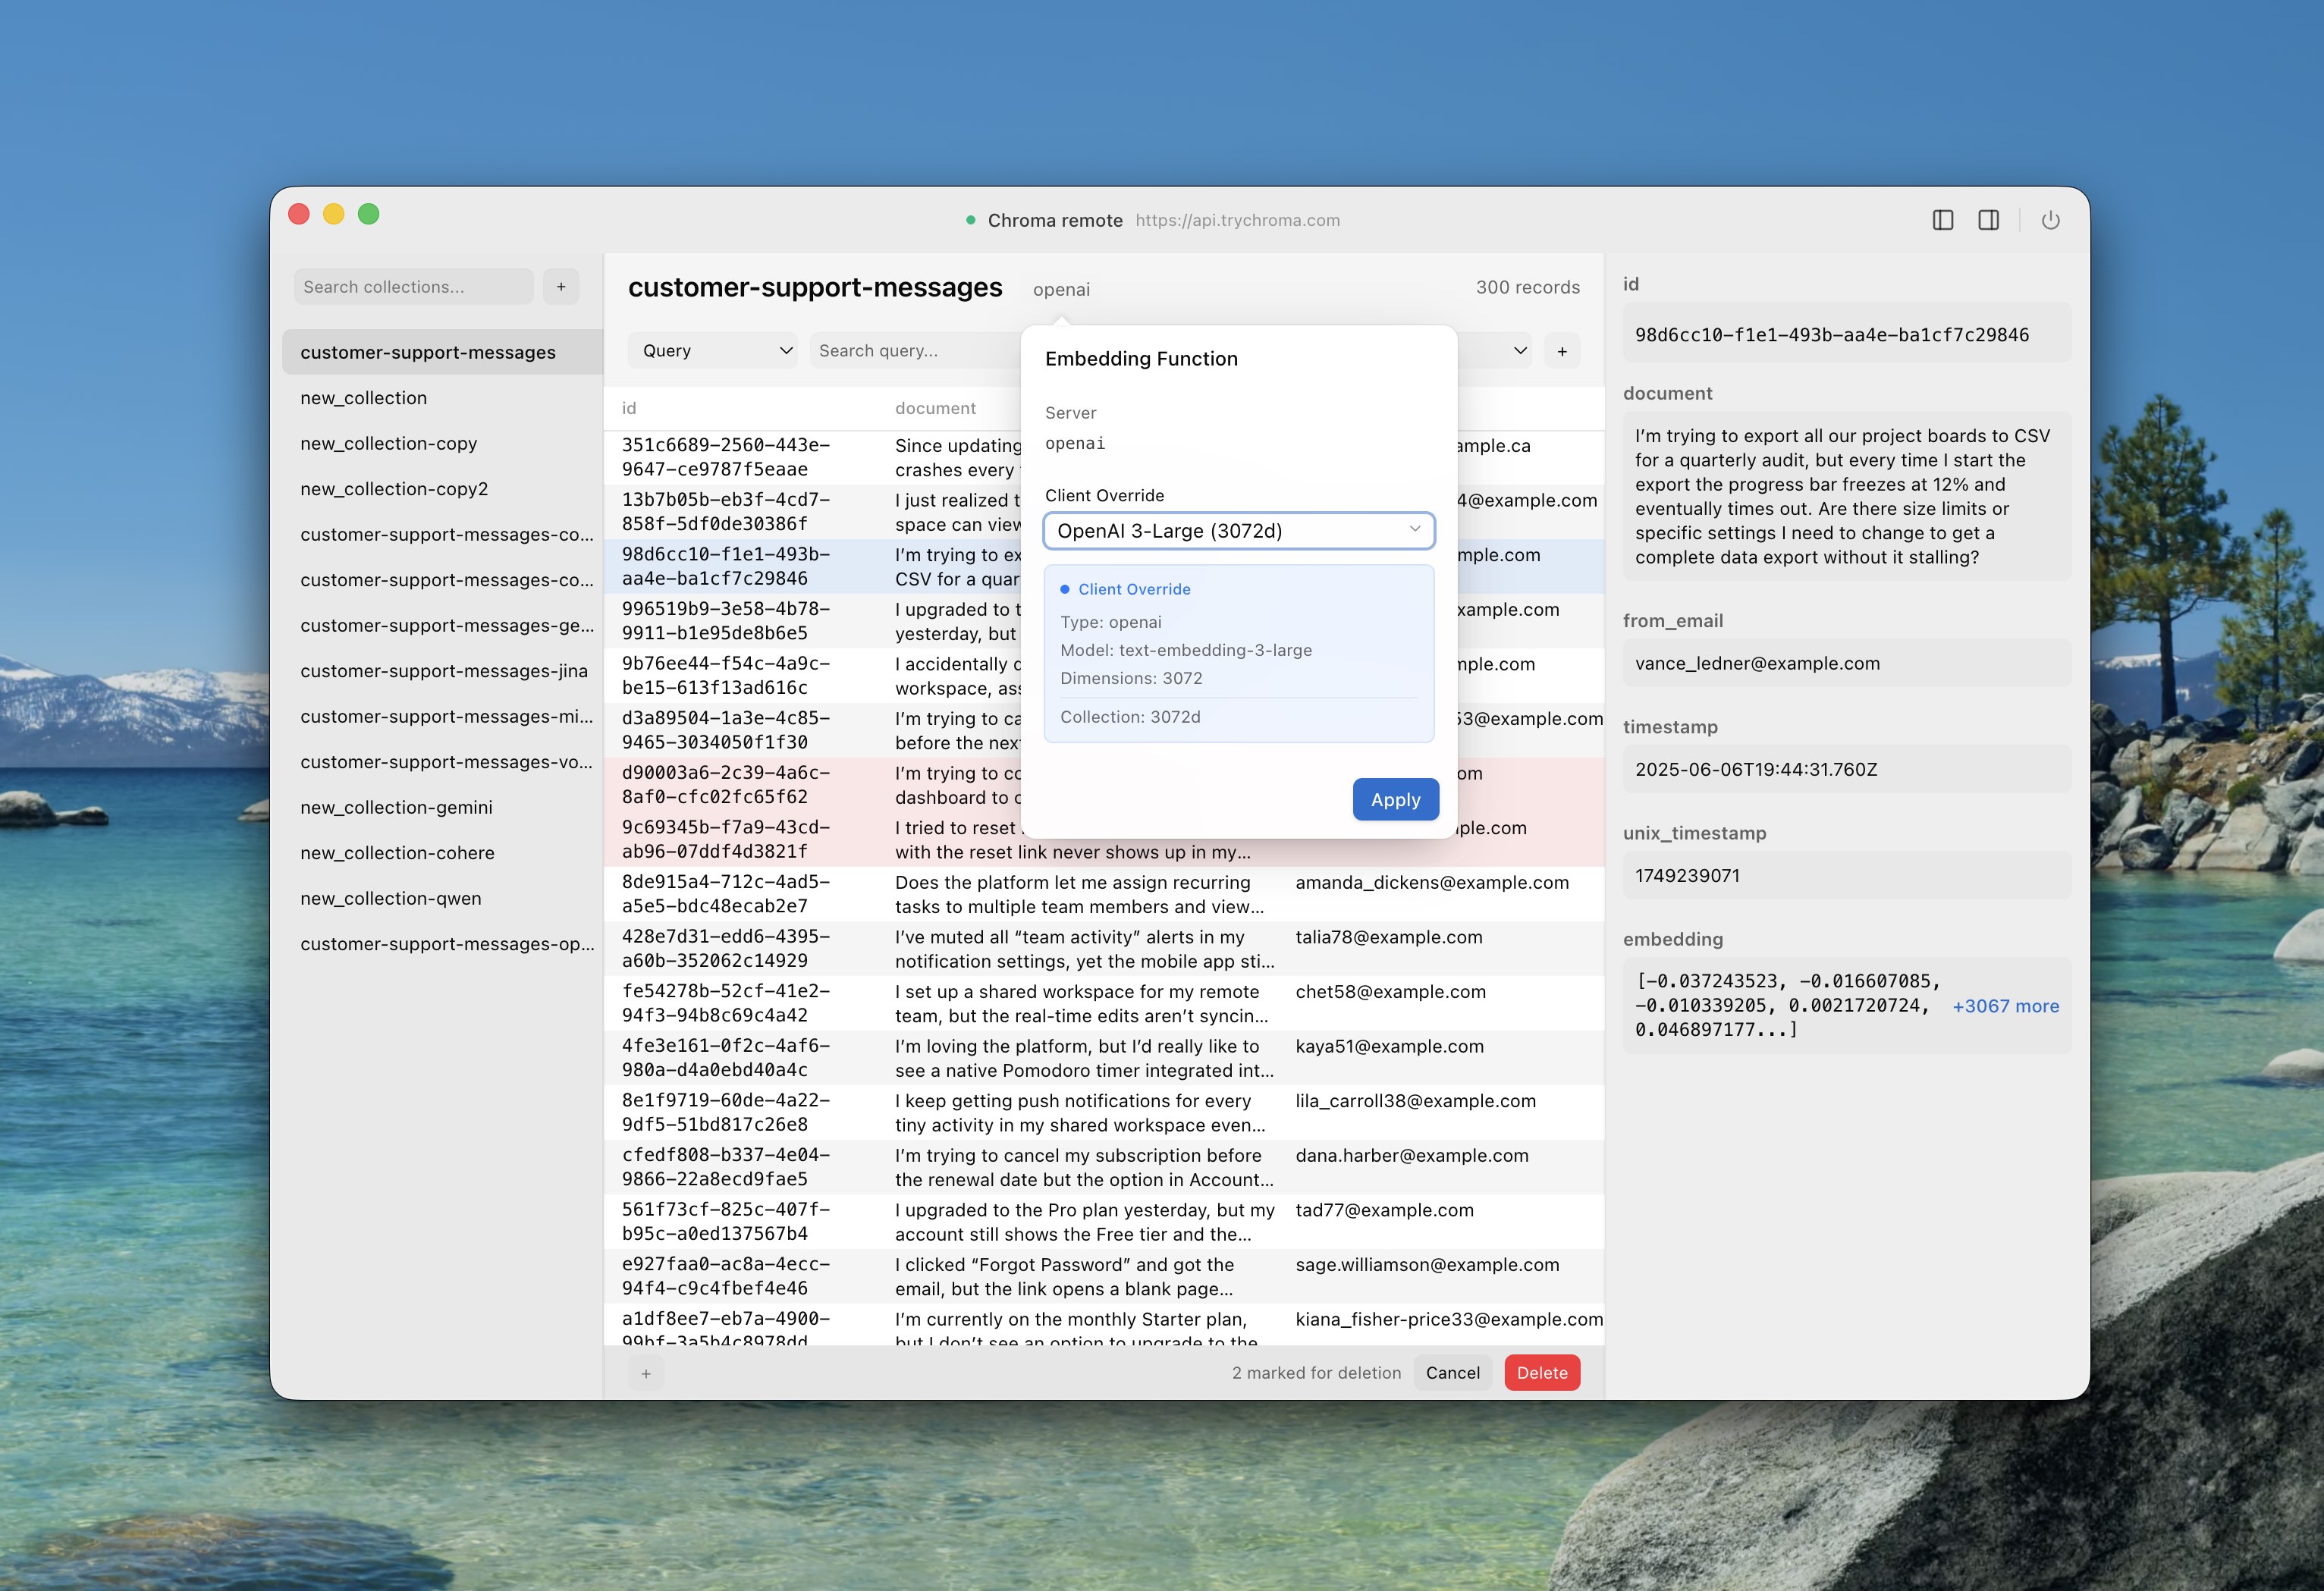Apply the OpenAI 3-Large embedding override
This screenshot has width=2324, height=1591.
(1395, 799)
